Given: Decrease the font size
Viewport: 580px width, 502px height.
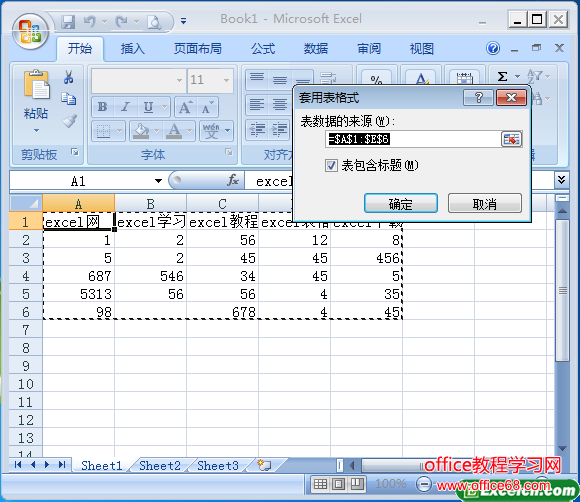Looking at the screenshot, I should [x=208, y=107].
